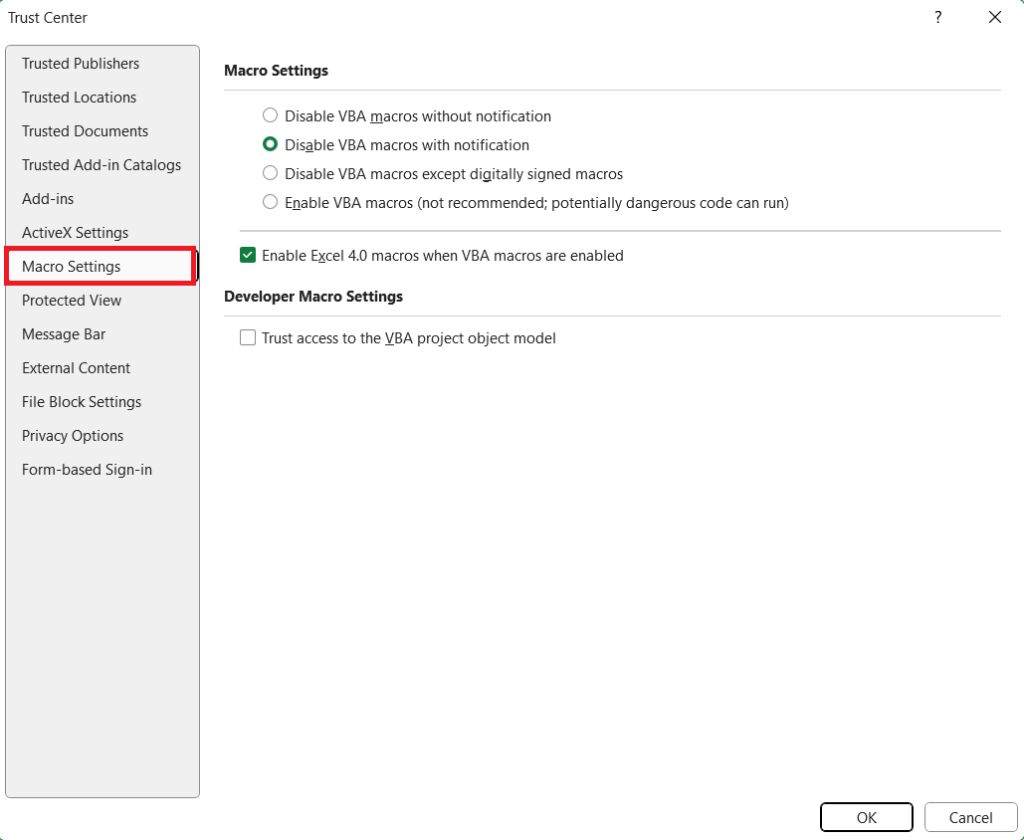
Task: Enable trust access to VBA project model
Action: tap(247, 337)
